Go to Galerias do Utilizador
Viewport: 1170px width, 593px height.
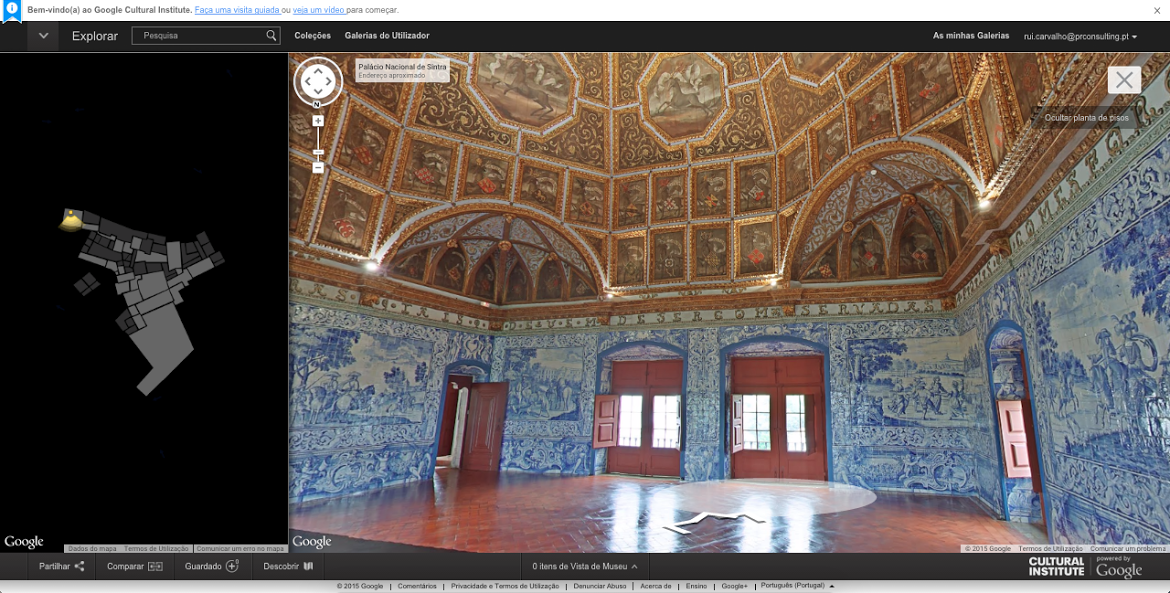pos(387,36)
